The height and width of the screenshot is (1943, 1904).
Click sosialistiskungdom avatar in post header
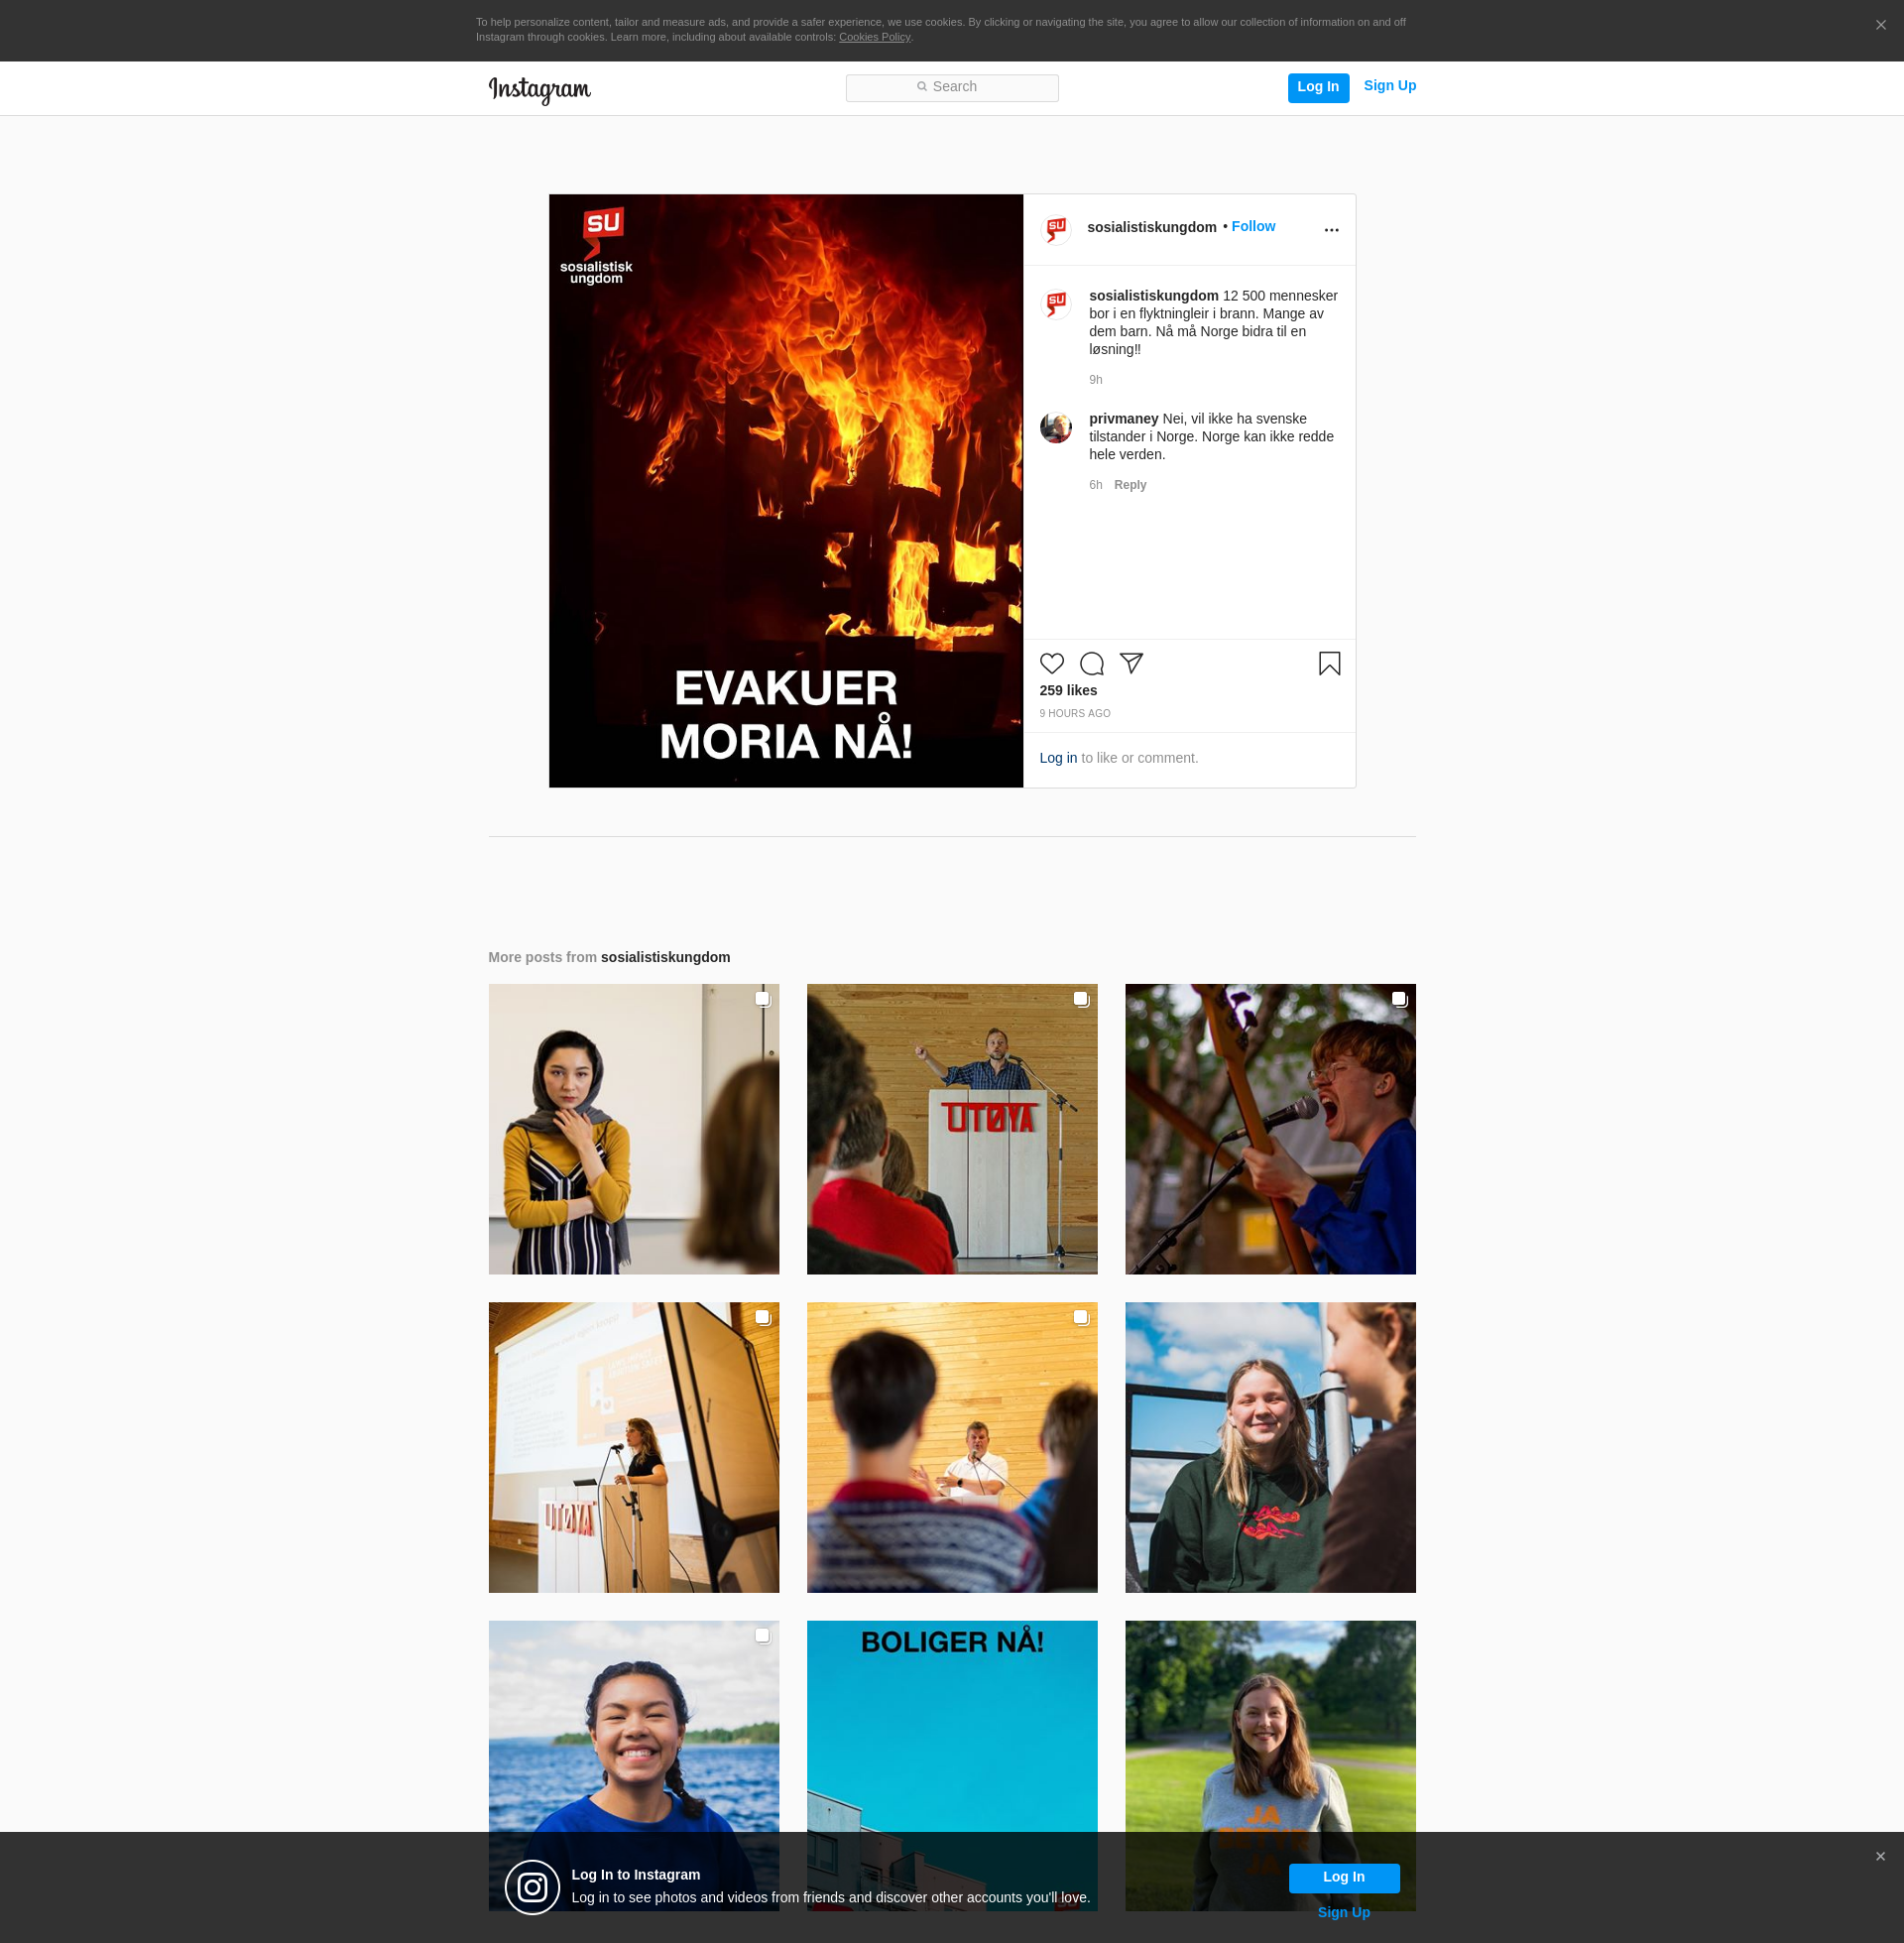1056,229
